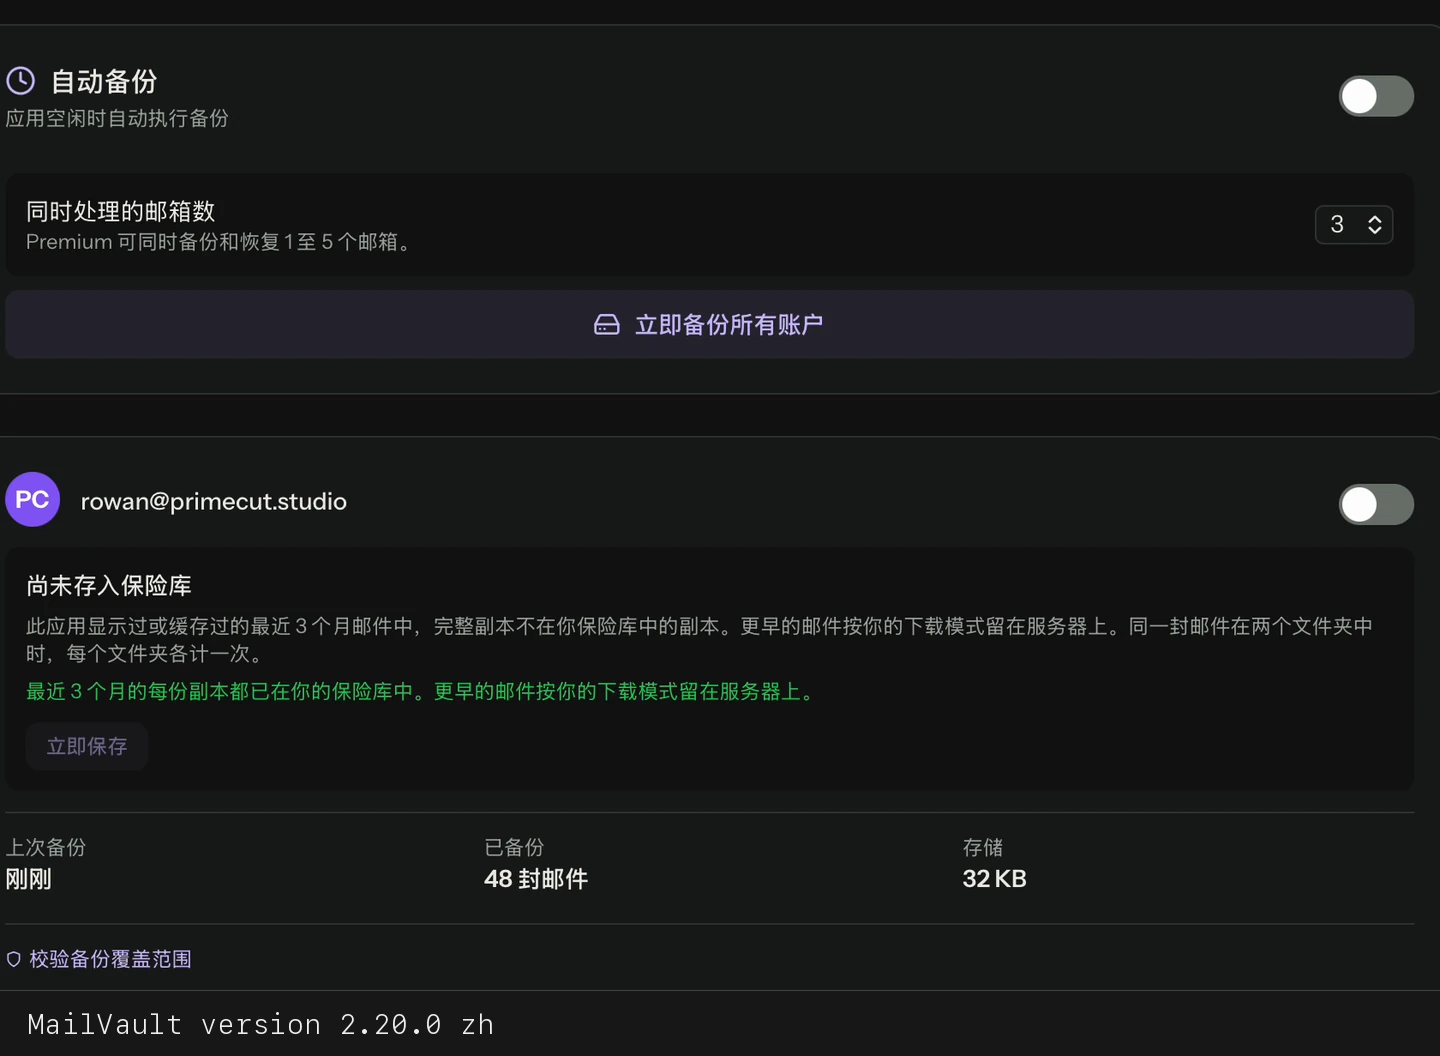
Task: Click the 已备份 label
Action: pyautogui.click(x=514, y=848)
